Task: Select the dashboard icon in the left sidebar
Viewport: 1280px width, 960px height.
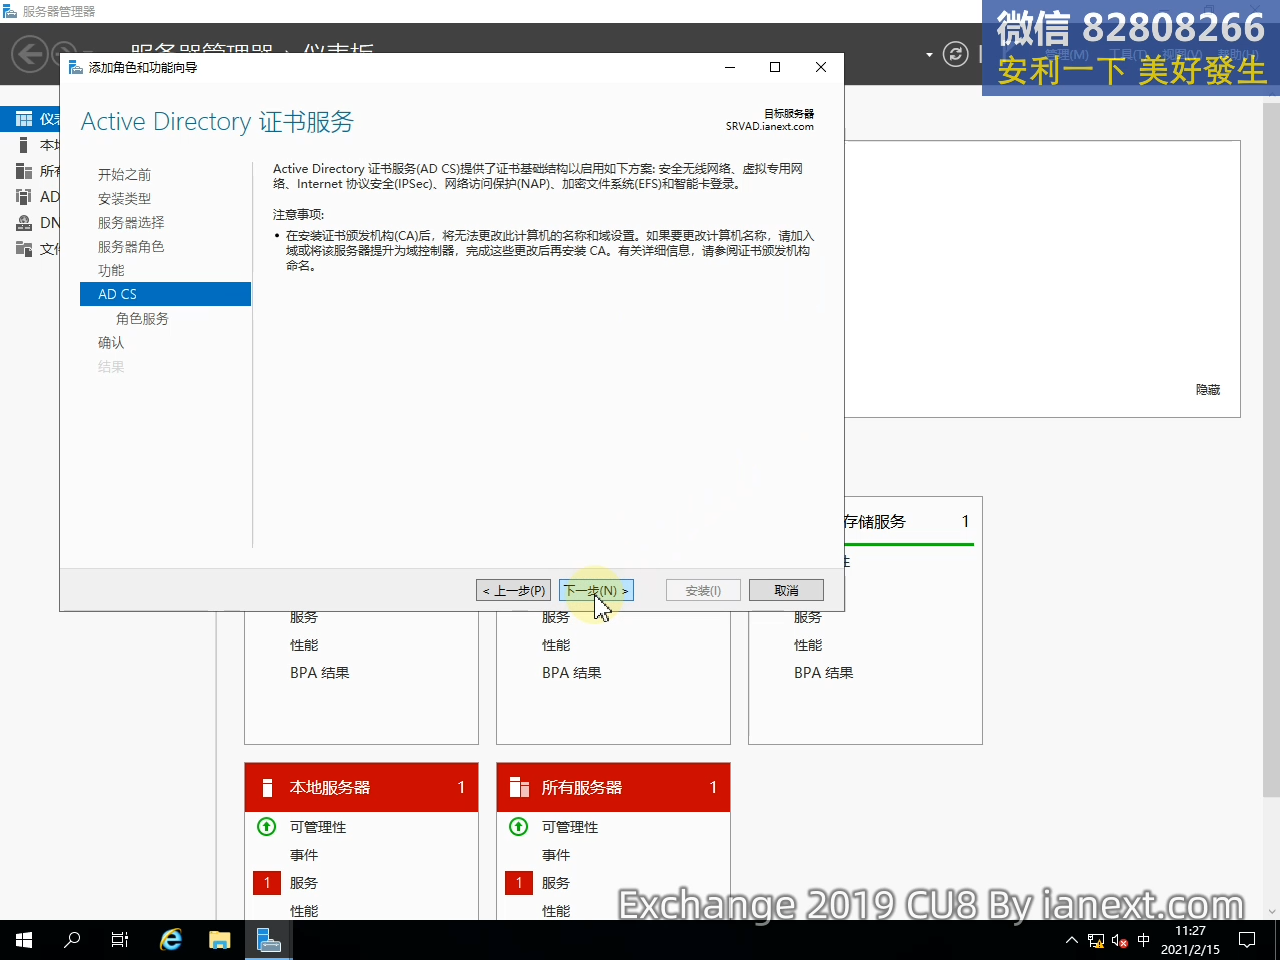Action: [x=24, y=119]
